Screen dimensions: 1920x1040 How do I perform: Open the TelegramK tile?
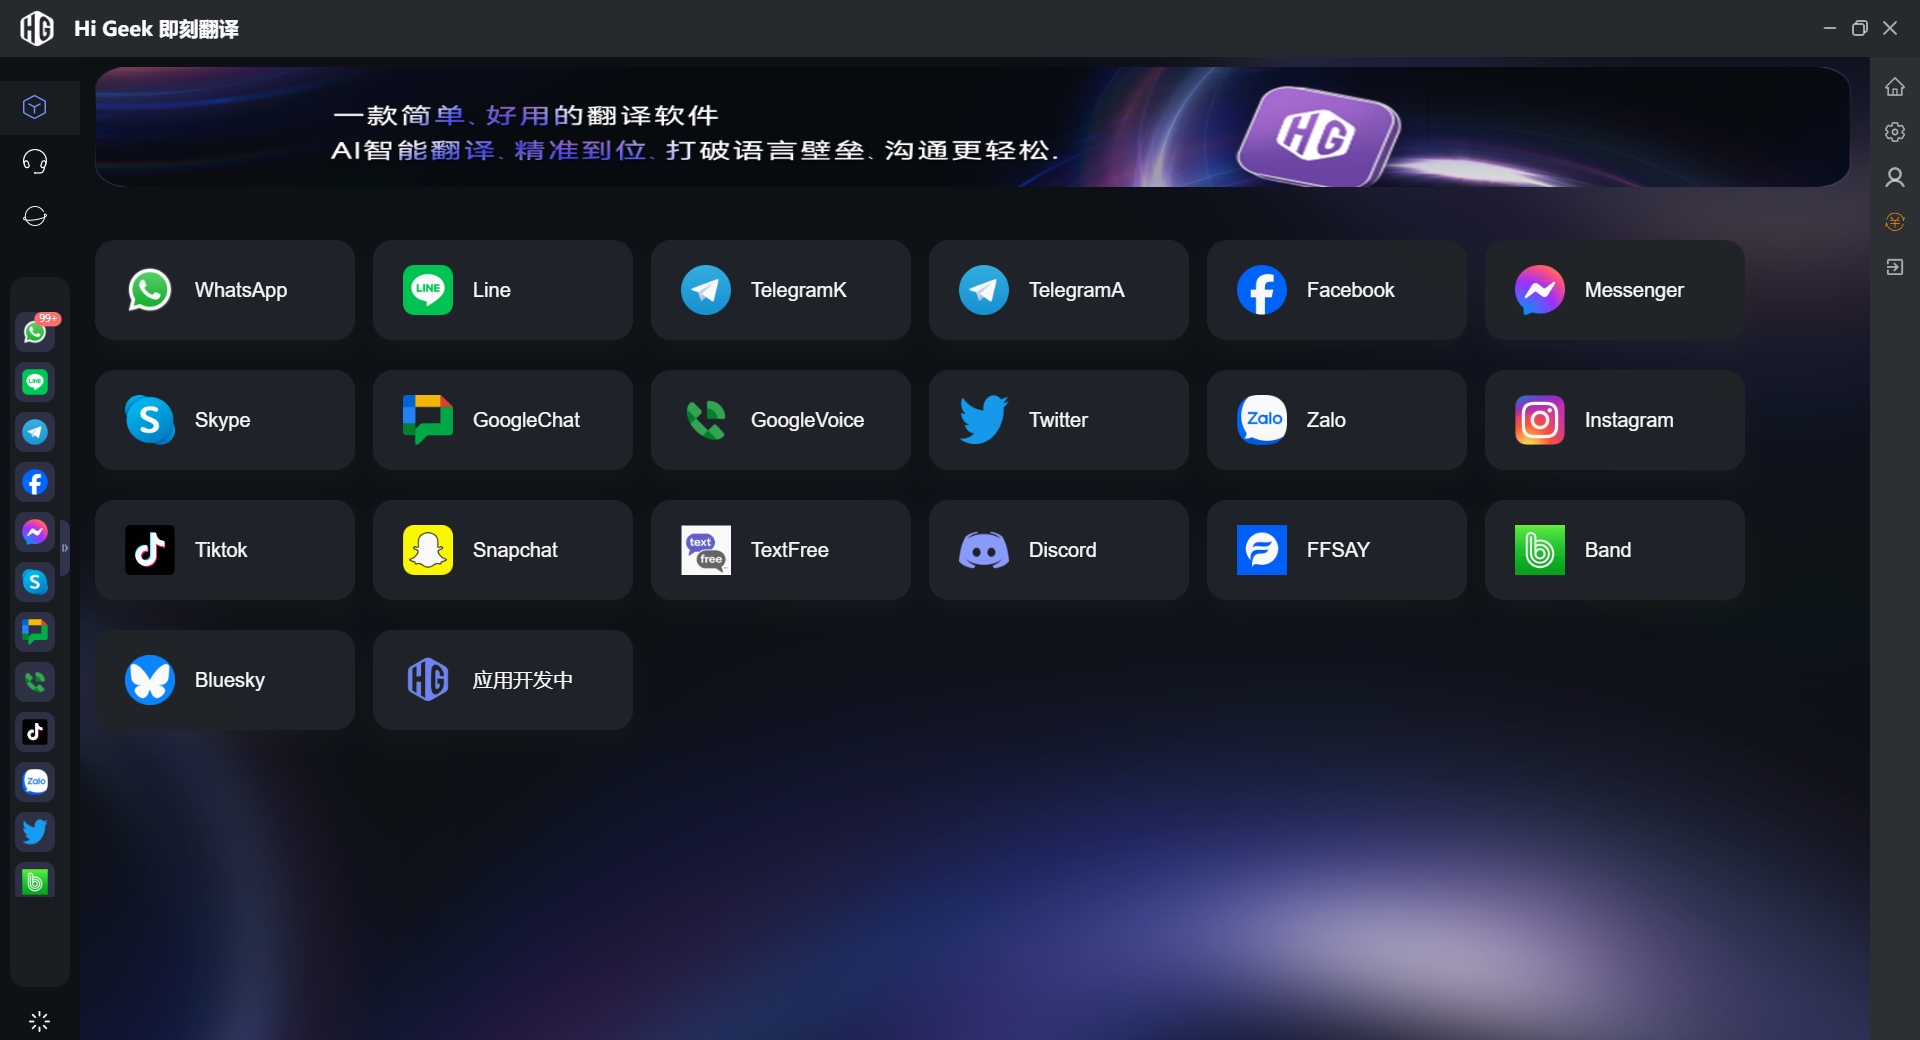(780, 290)
